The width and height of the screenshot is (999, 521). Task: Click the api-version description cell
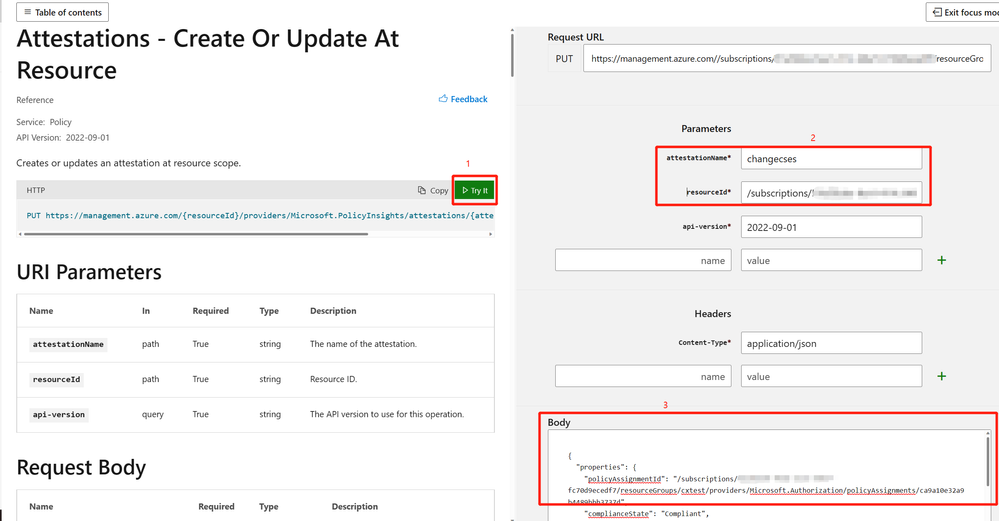(387, 414)
